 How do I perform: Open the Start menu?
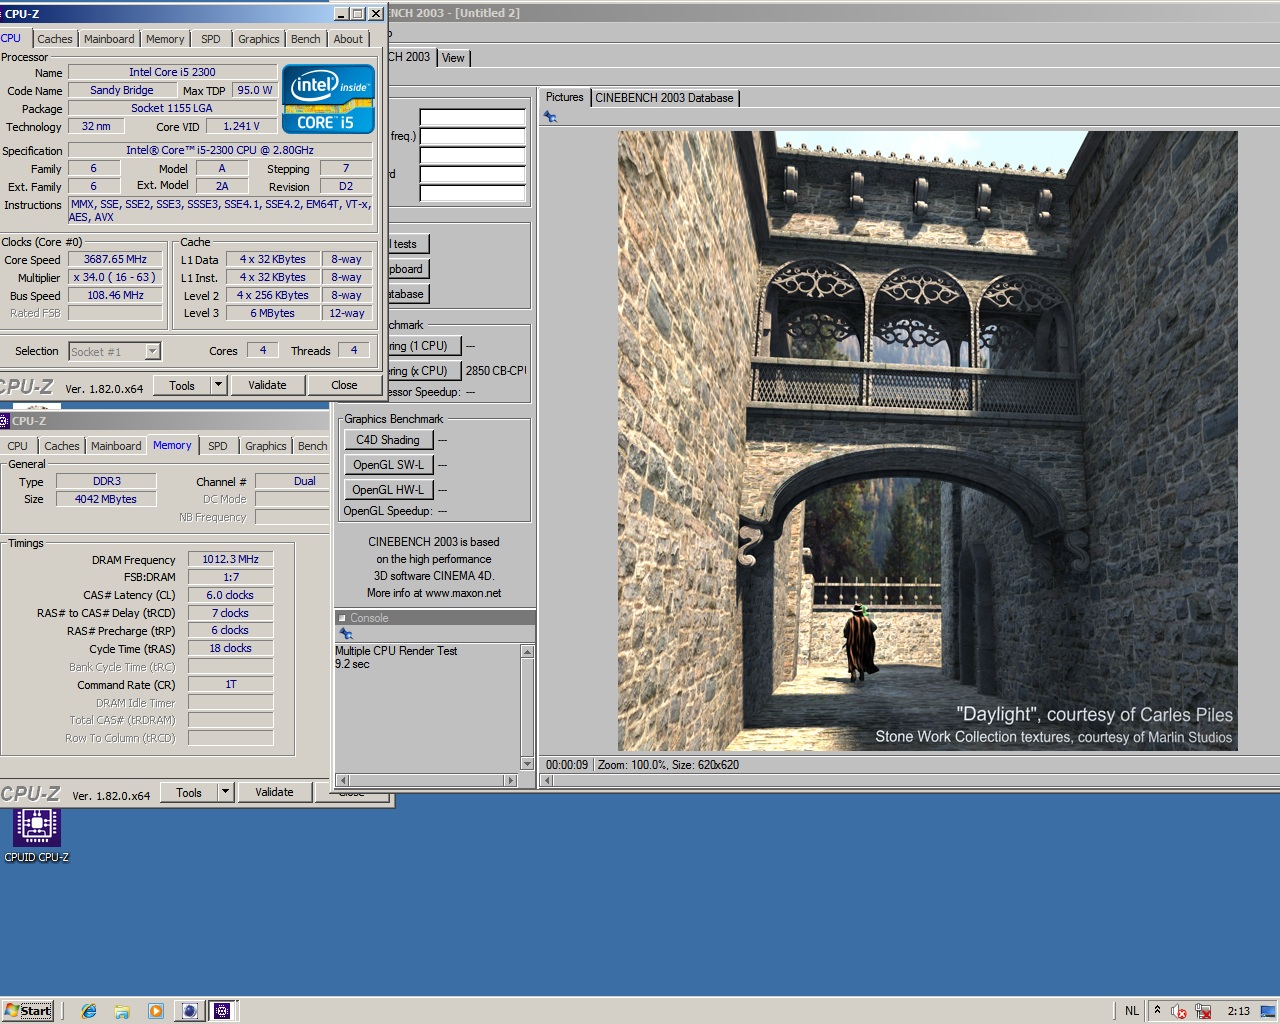tap(28, 1011)
